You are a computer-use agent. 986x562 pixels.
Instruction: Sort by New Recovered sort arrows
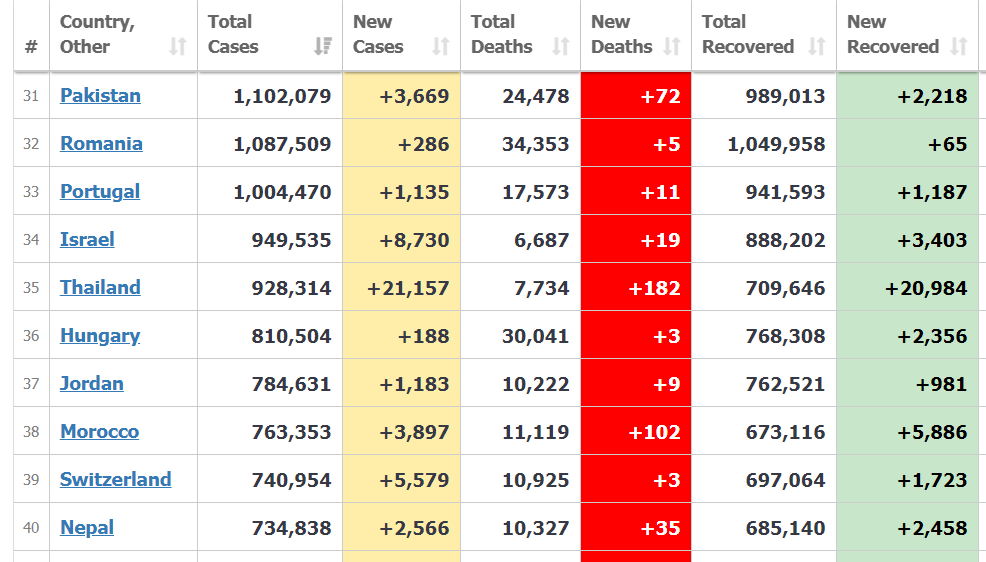tap(958, 46)
